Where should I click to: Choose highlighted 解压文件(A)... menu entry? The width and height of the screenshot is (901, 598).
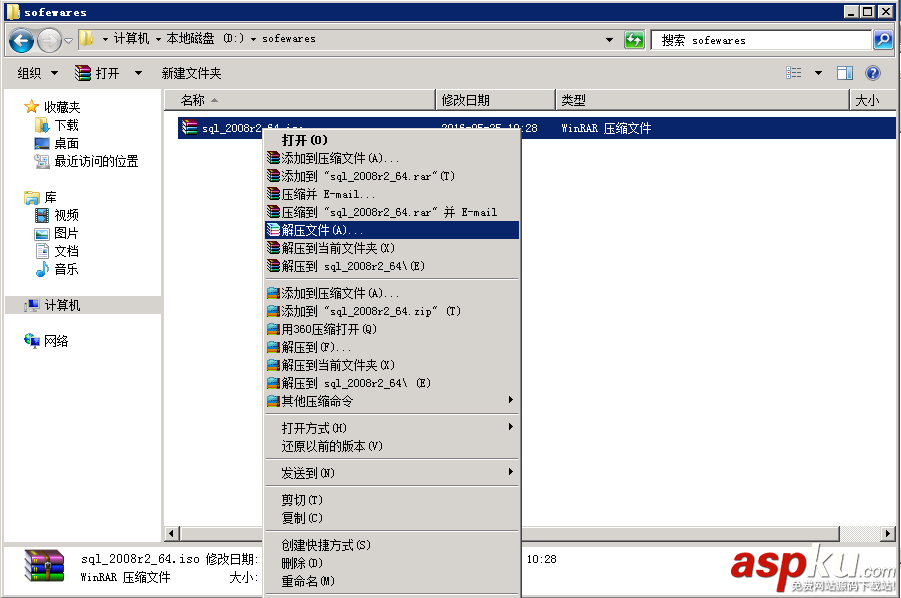[x=392, y=230]
